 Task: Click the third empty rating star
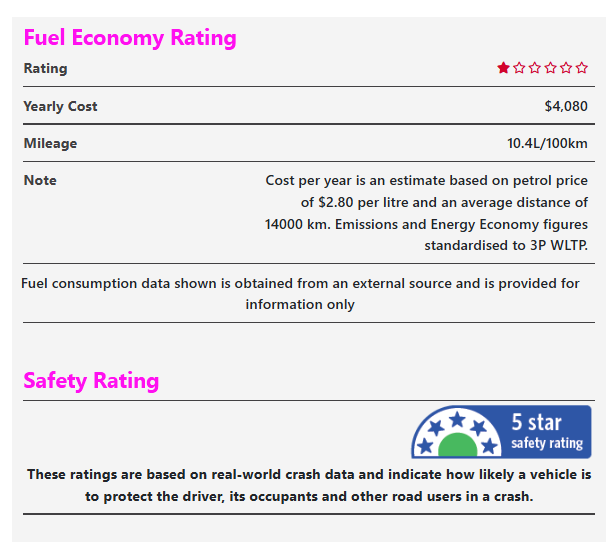point(535,68)
